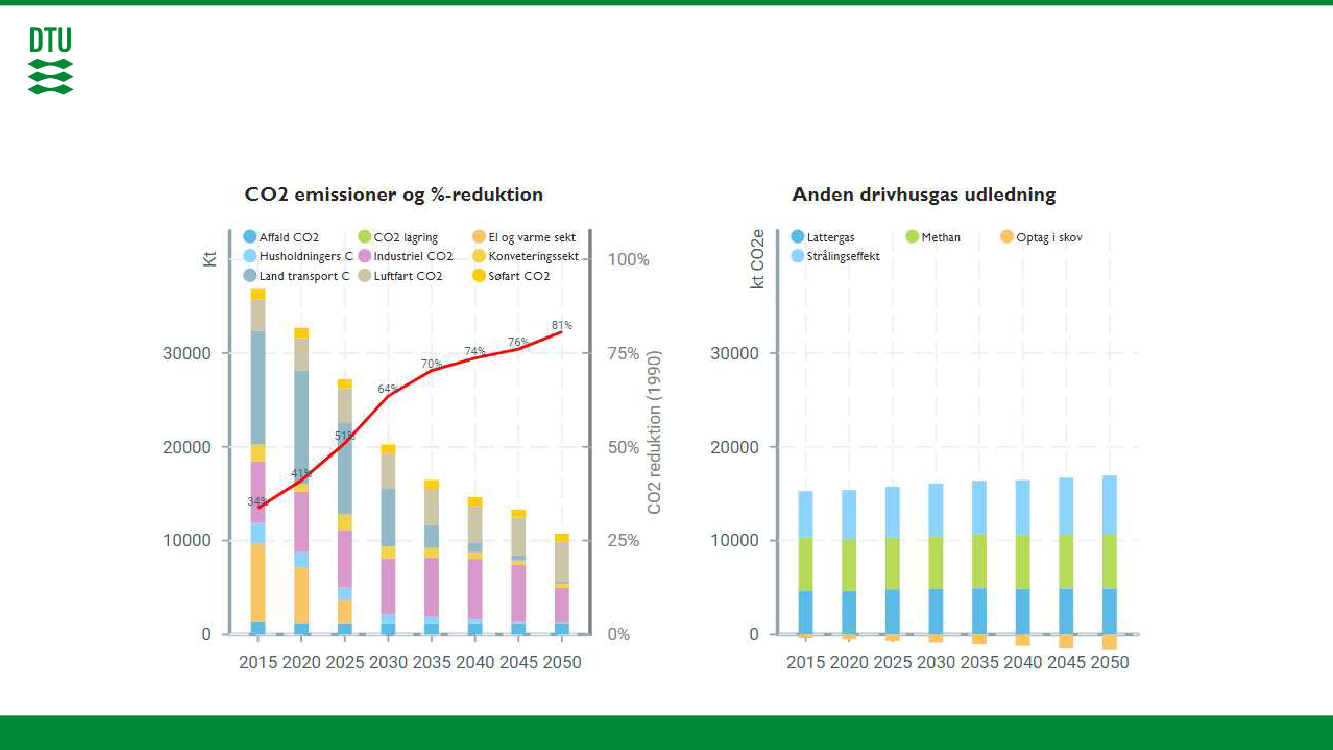Toggle Lattergas legend marker

pos(797,237)
